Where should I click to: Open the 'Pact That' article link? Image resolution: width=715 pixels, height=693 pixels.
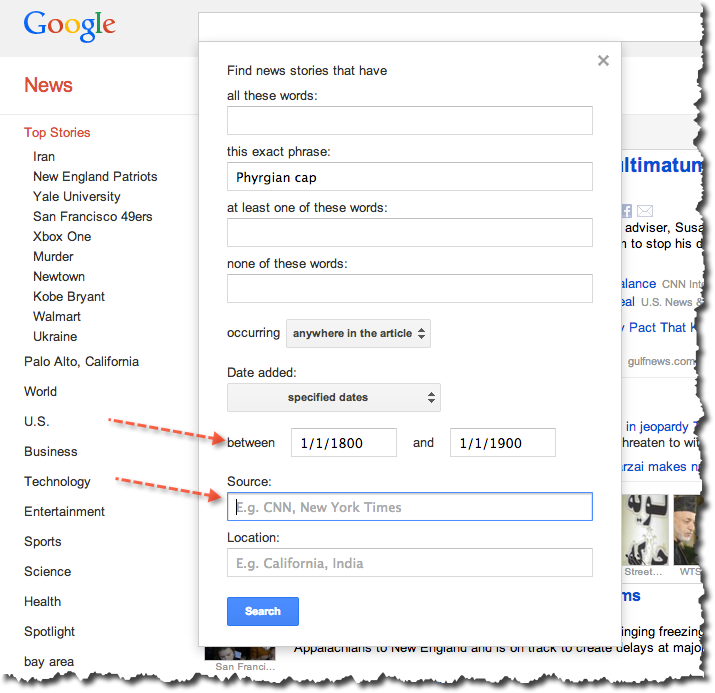click(x=657, y=327)
